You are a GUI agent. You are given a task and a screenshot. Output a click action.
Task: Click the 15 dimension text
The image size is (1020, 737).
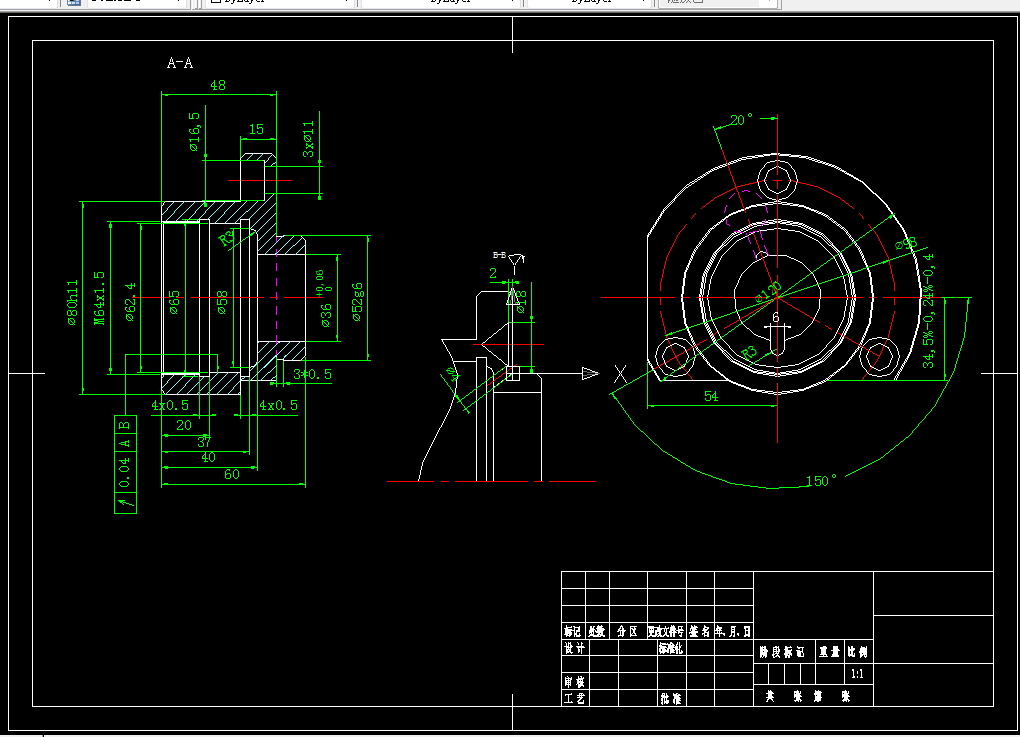pos(256,129)
